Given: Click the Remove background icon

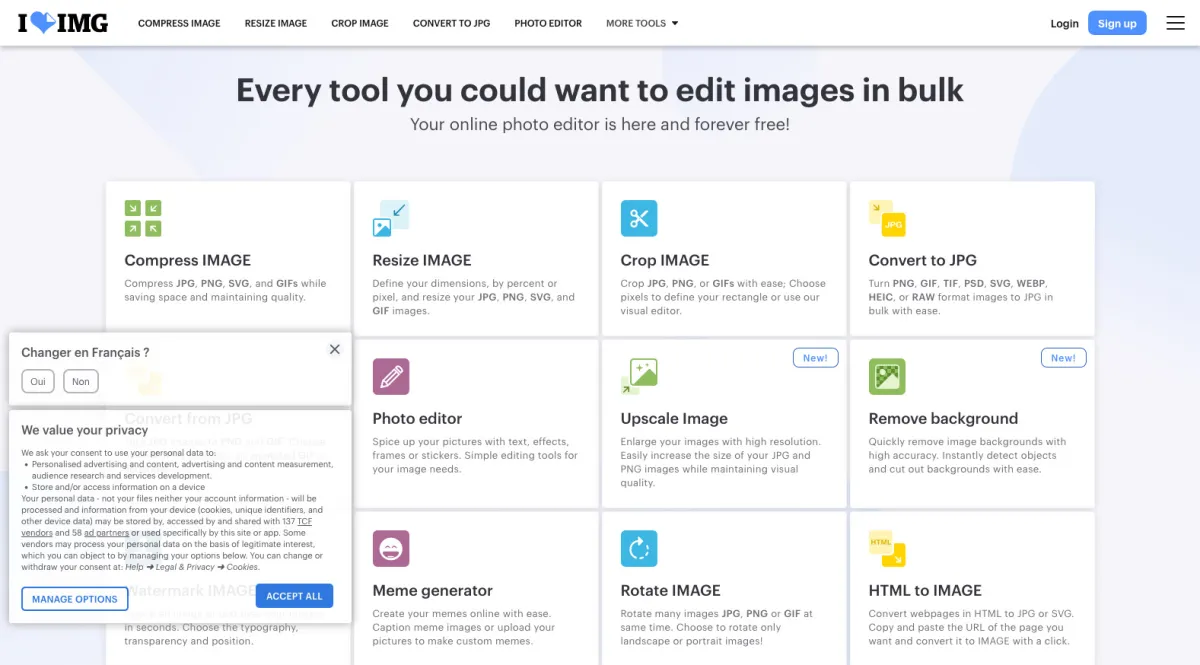Looking at the screenshot, I should tap(887, 377).
